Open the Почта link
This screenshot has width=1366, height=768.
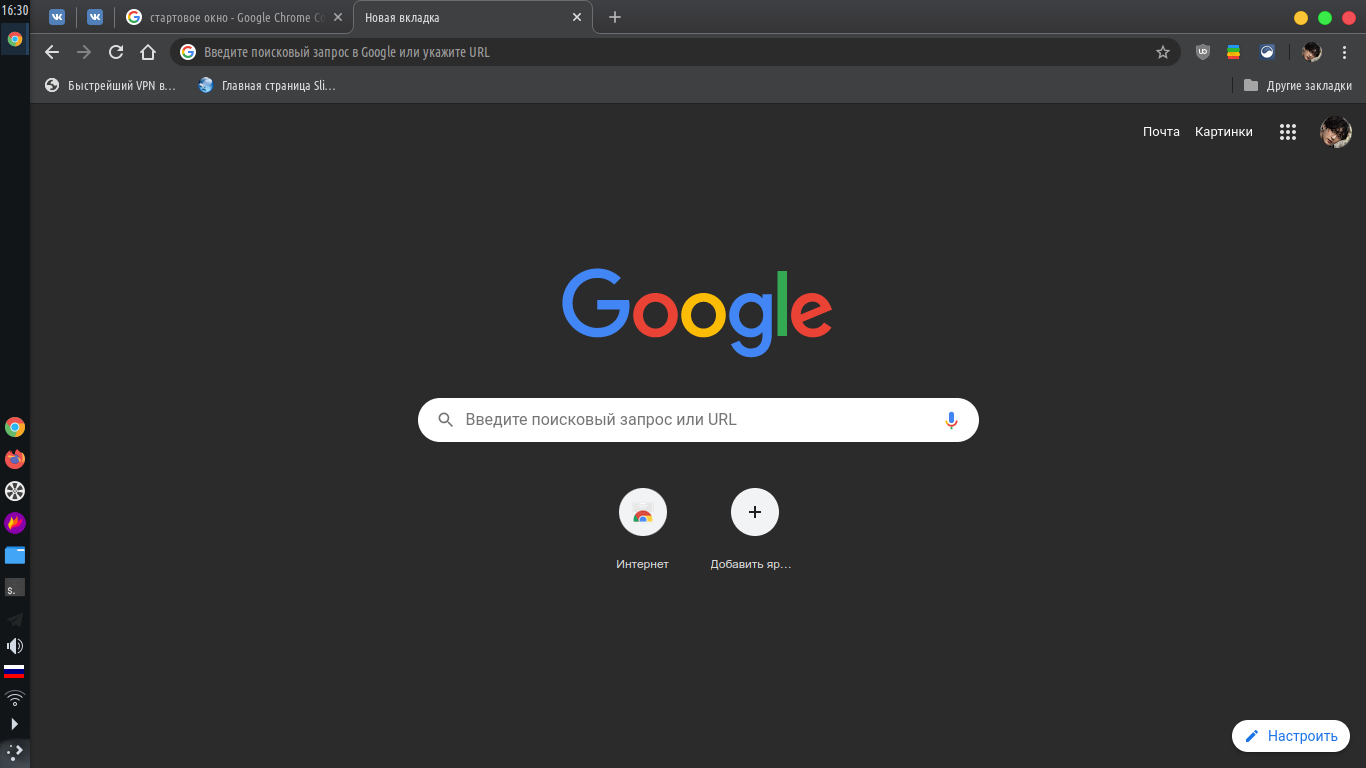coord(1161,131)
